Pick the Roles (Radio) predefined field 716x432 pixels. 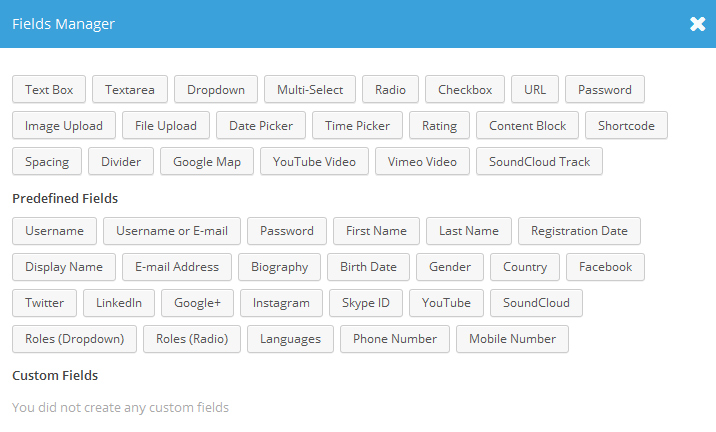click(x=192, y=339)
